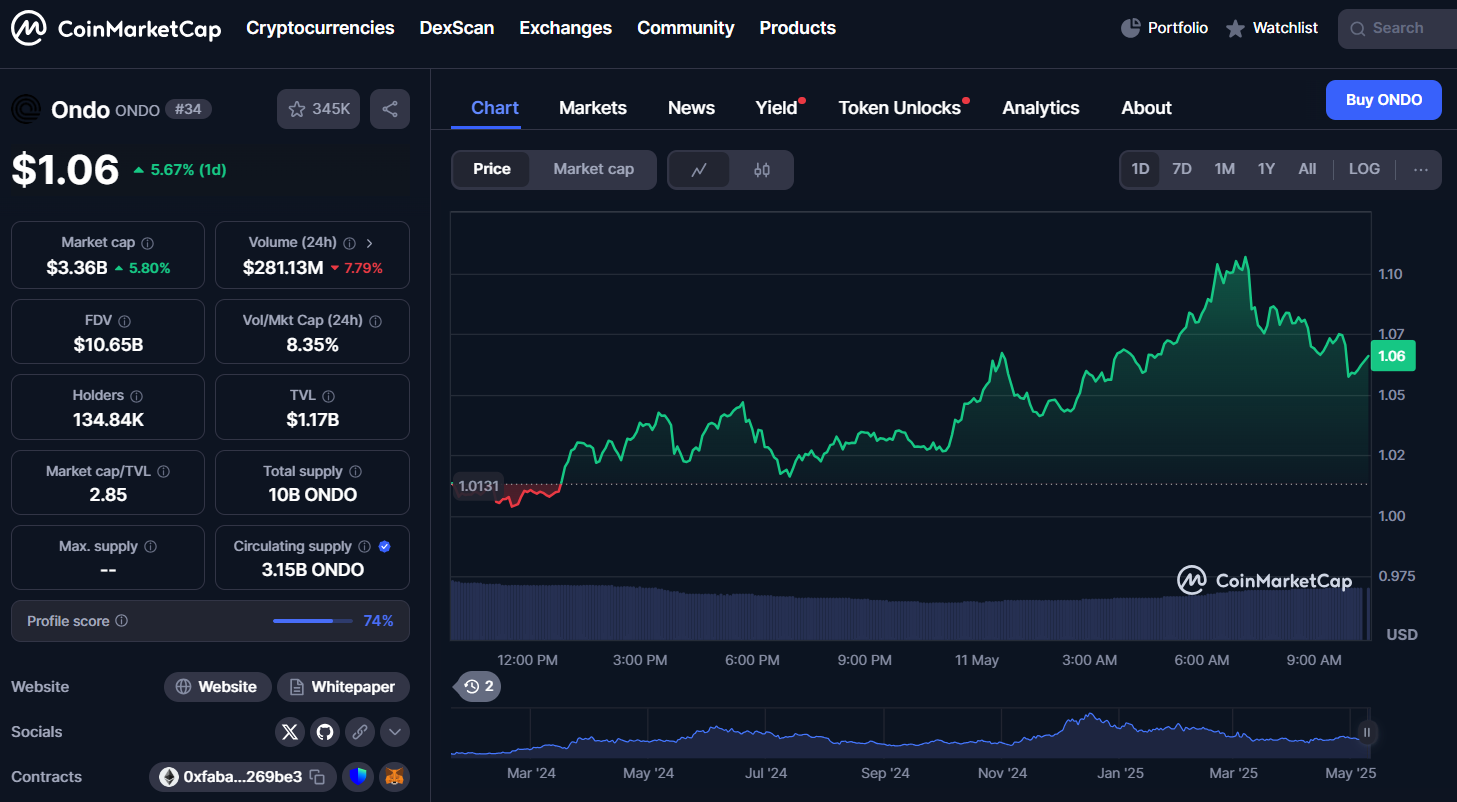Add token to MetaMask via fox icon
The height and width of the screenshot is (802, 1457).
click(x=395, y=777)
